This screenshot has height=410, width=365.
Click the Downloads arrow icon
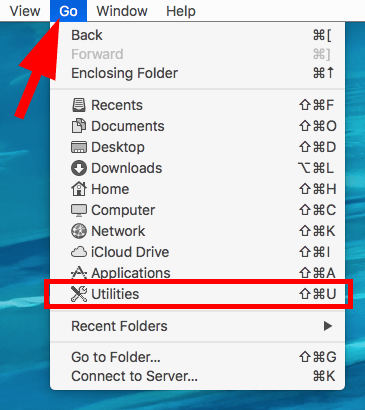tap(79, 168)
